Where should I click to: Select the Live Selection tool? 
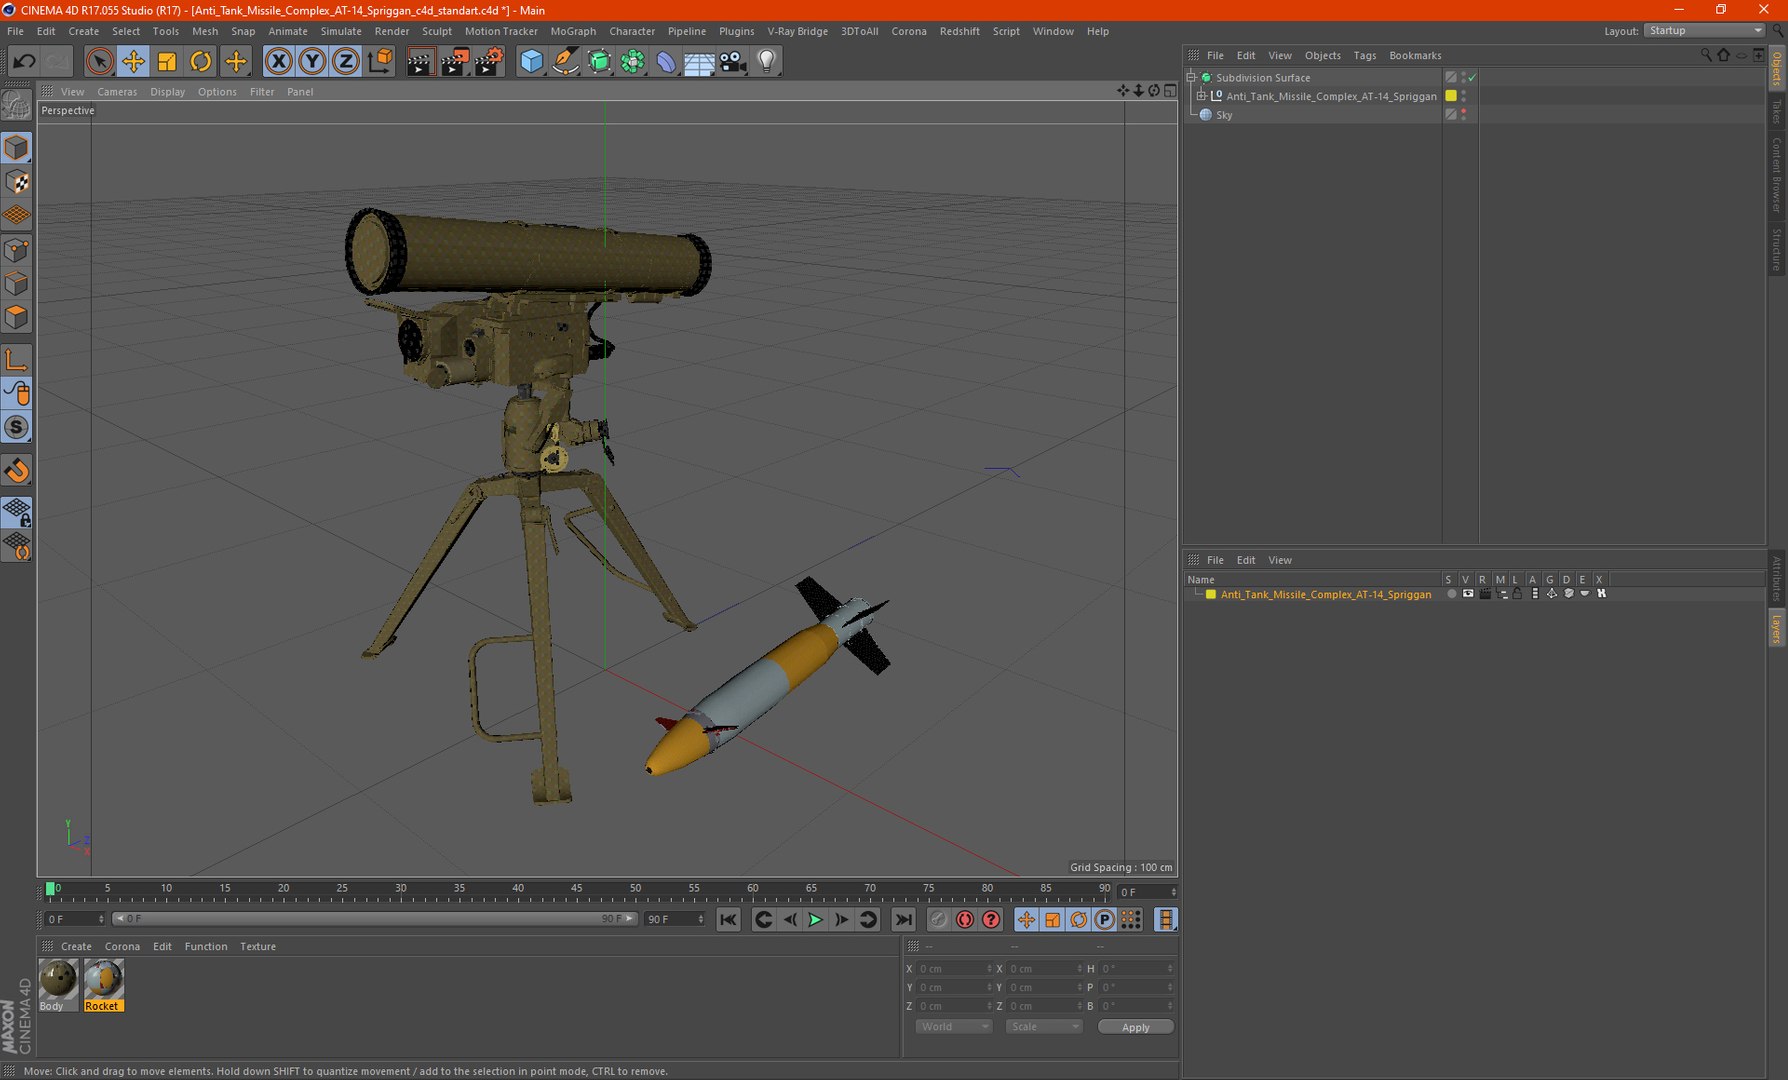pyautogui.click(x=99, y=61)
